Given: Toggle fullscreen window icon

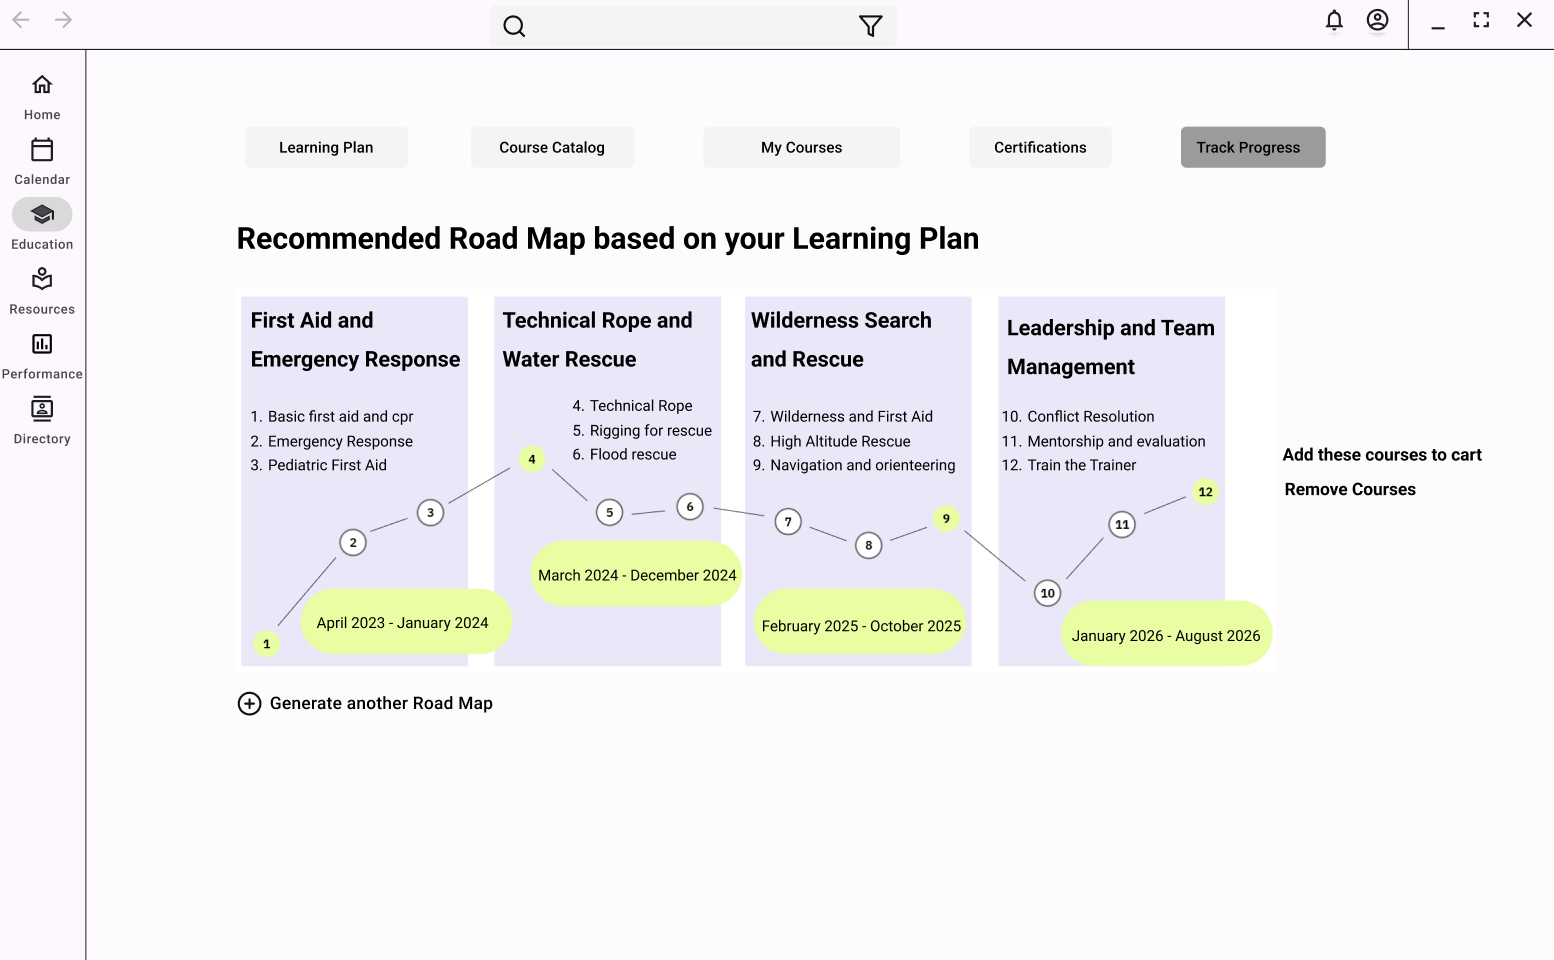Looking at the screenshot, I should [x=1481, y=20].
